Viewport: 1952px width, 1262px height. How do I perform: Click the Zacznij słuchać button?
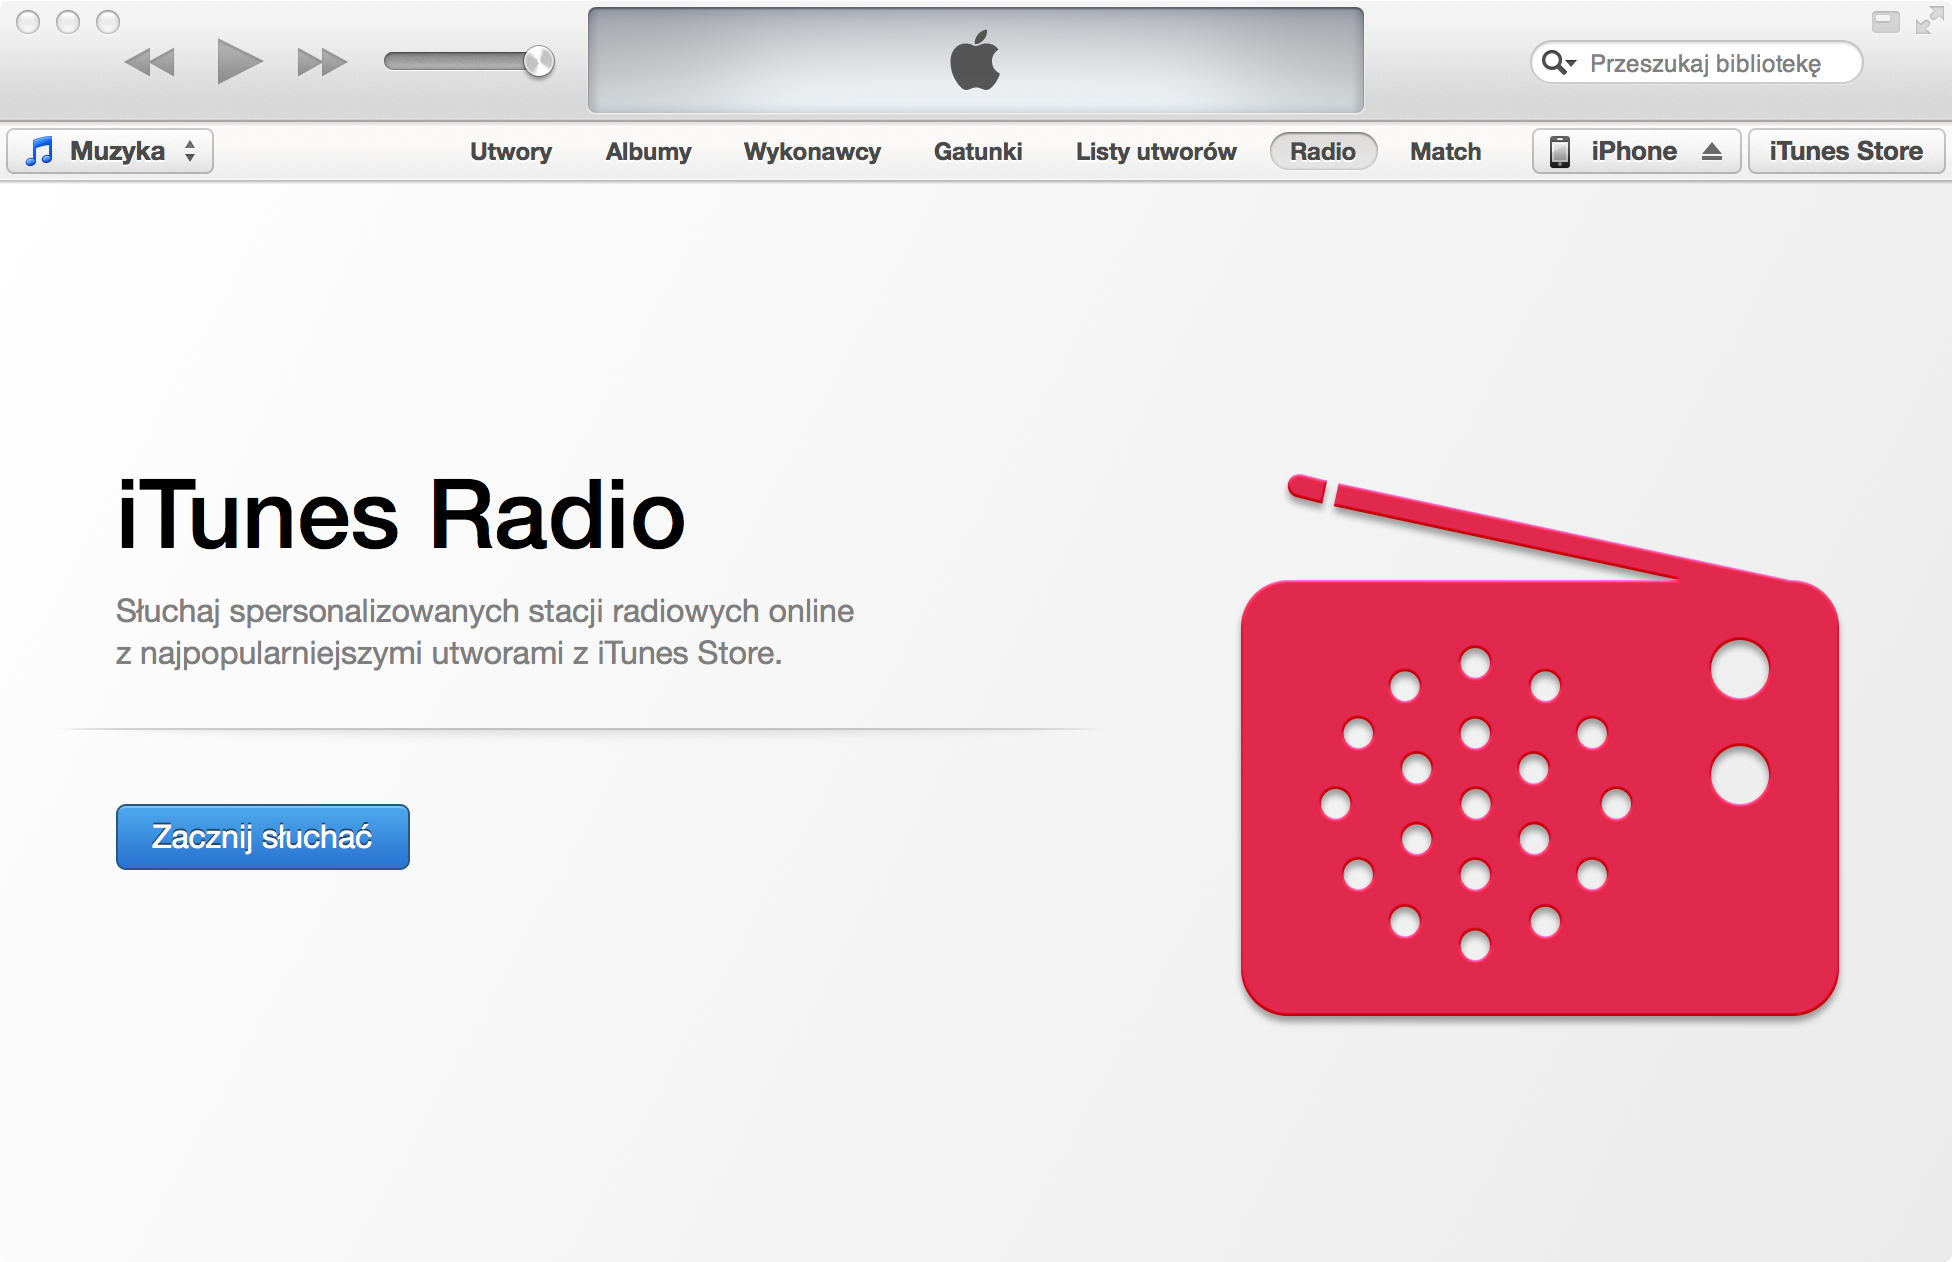pos(263,837)
